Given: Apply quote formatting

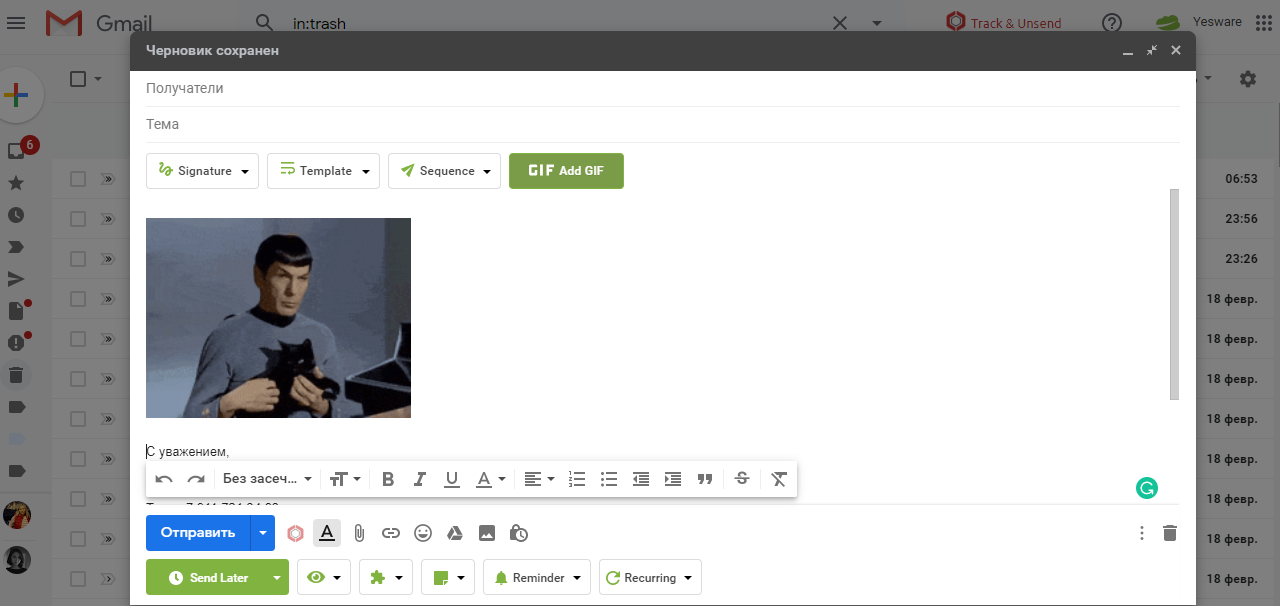Looking at the screenshot, I should click(705, 479).
